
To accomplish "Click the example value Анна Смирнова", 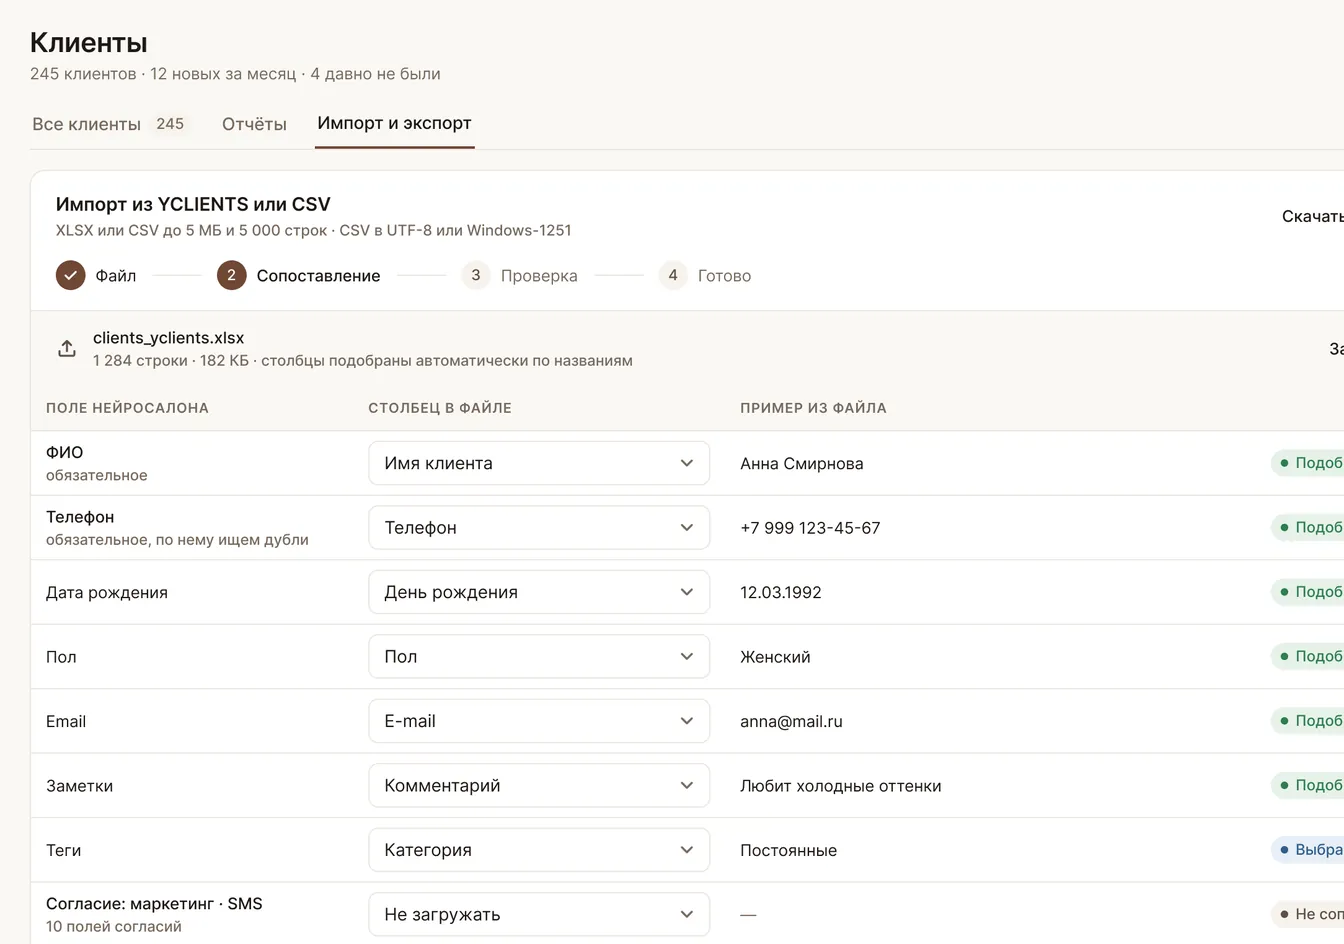I will point(801,464).
